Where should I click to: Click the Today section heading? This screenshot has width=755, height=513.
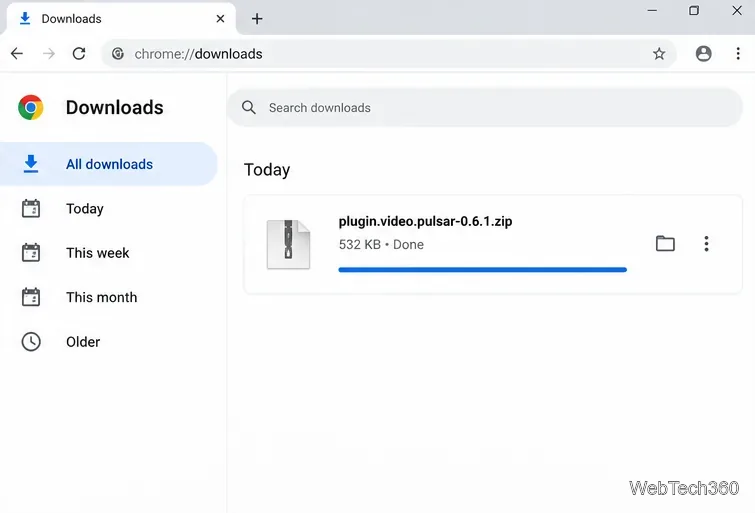(x=267, y=170)
